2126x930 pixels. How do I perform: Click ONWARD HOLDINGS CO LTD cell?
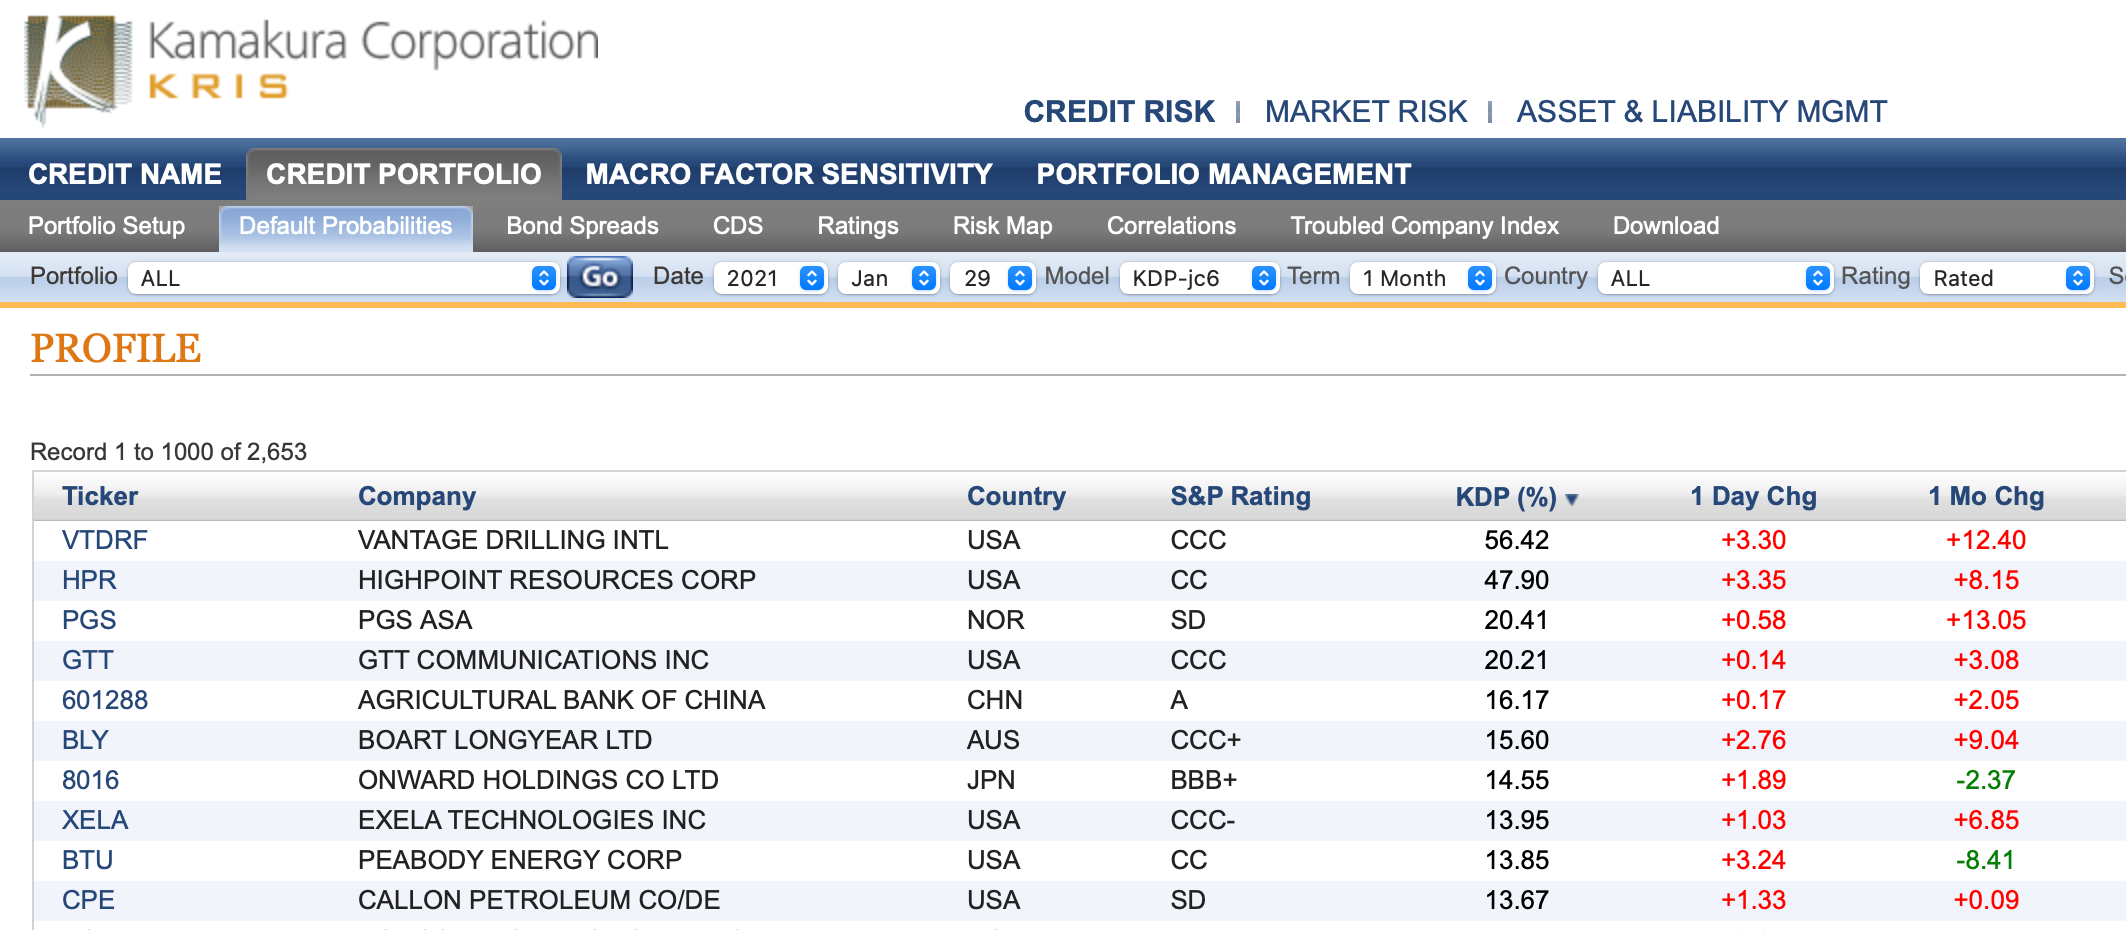(x=538, y=780)
